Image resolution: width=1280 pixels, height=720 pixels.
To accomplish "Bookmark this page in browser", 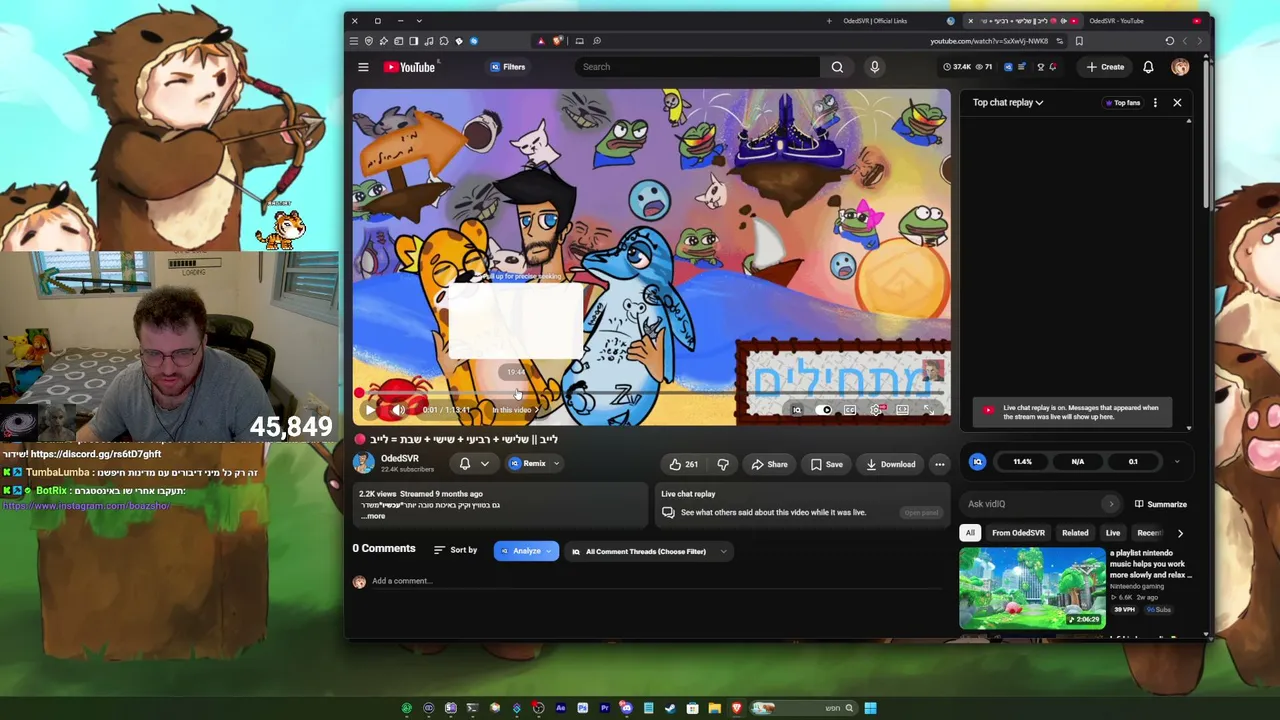I will [1079, 41].
